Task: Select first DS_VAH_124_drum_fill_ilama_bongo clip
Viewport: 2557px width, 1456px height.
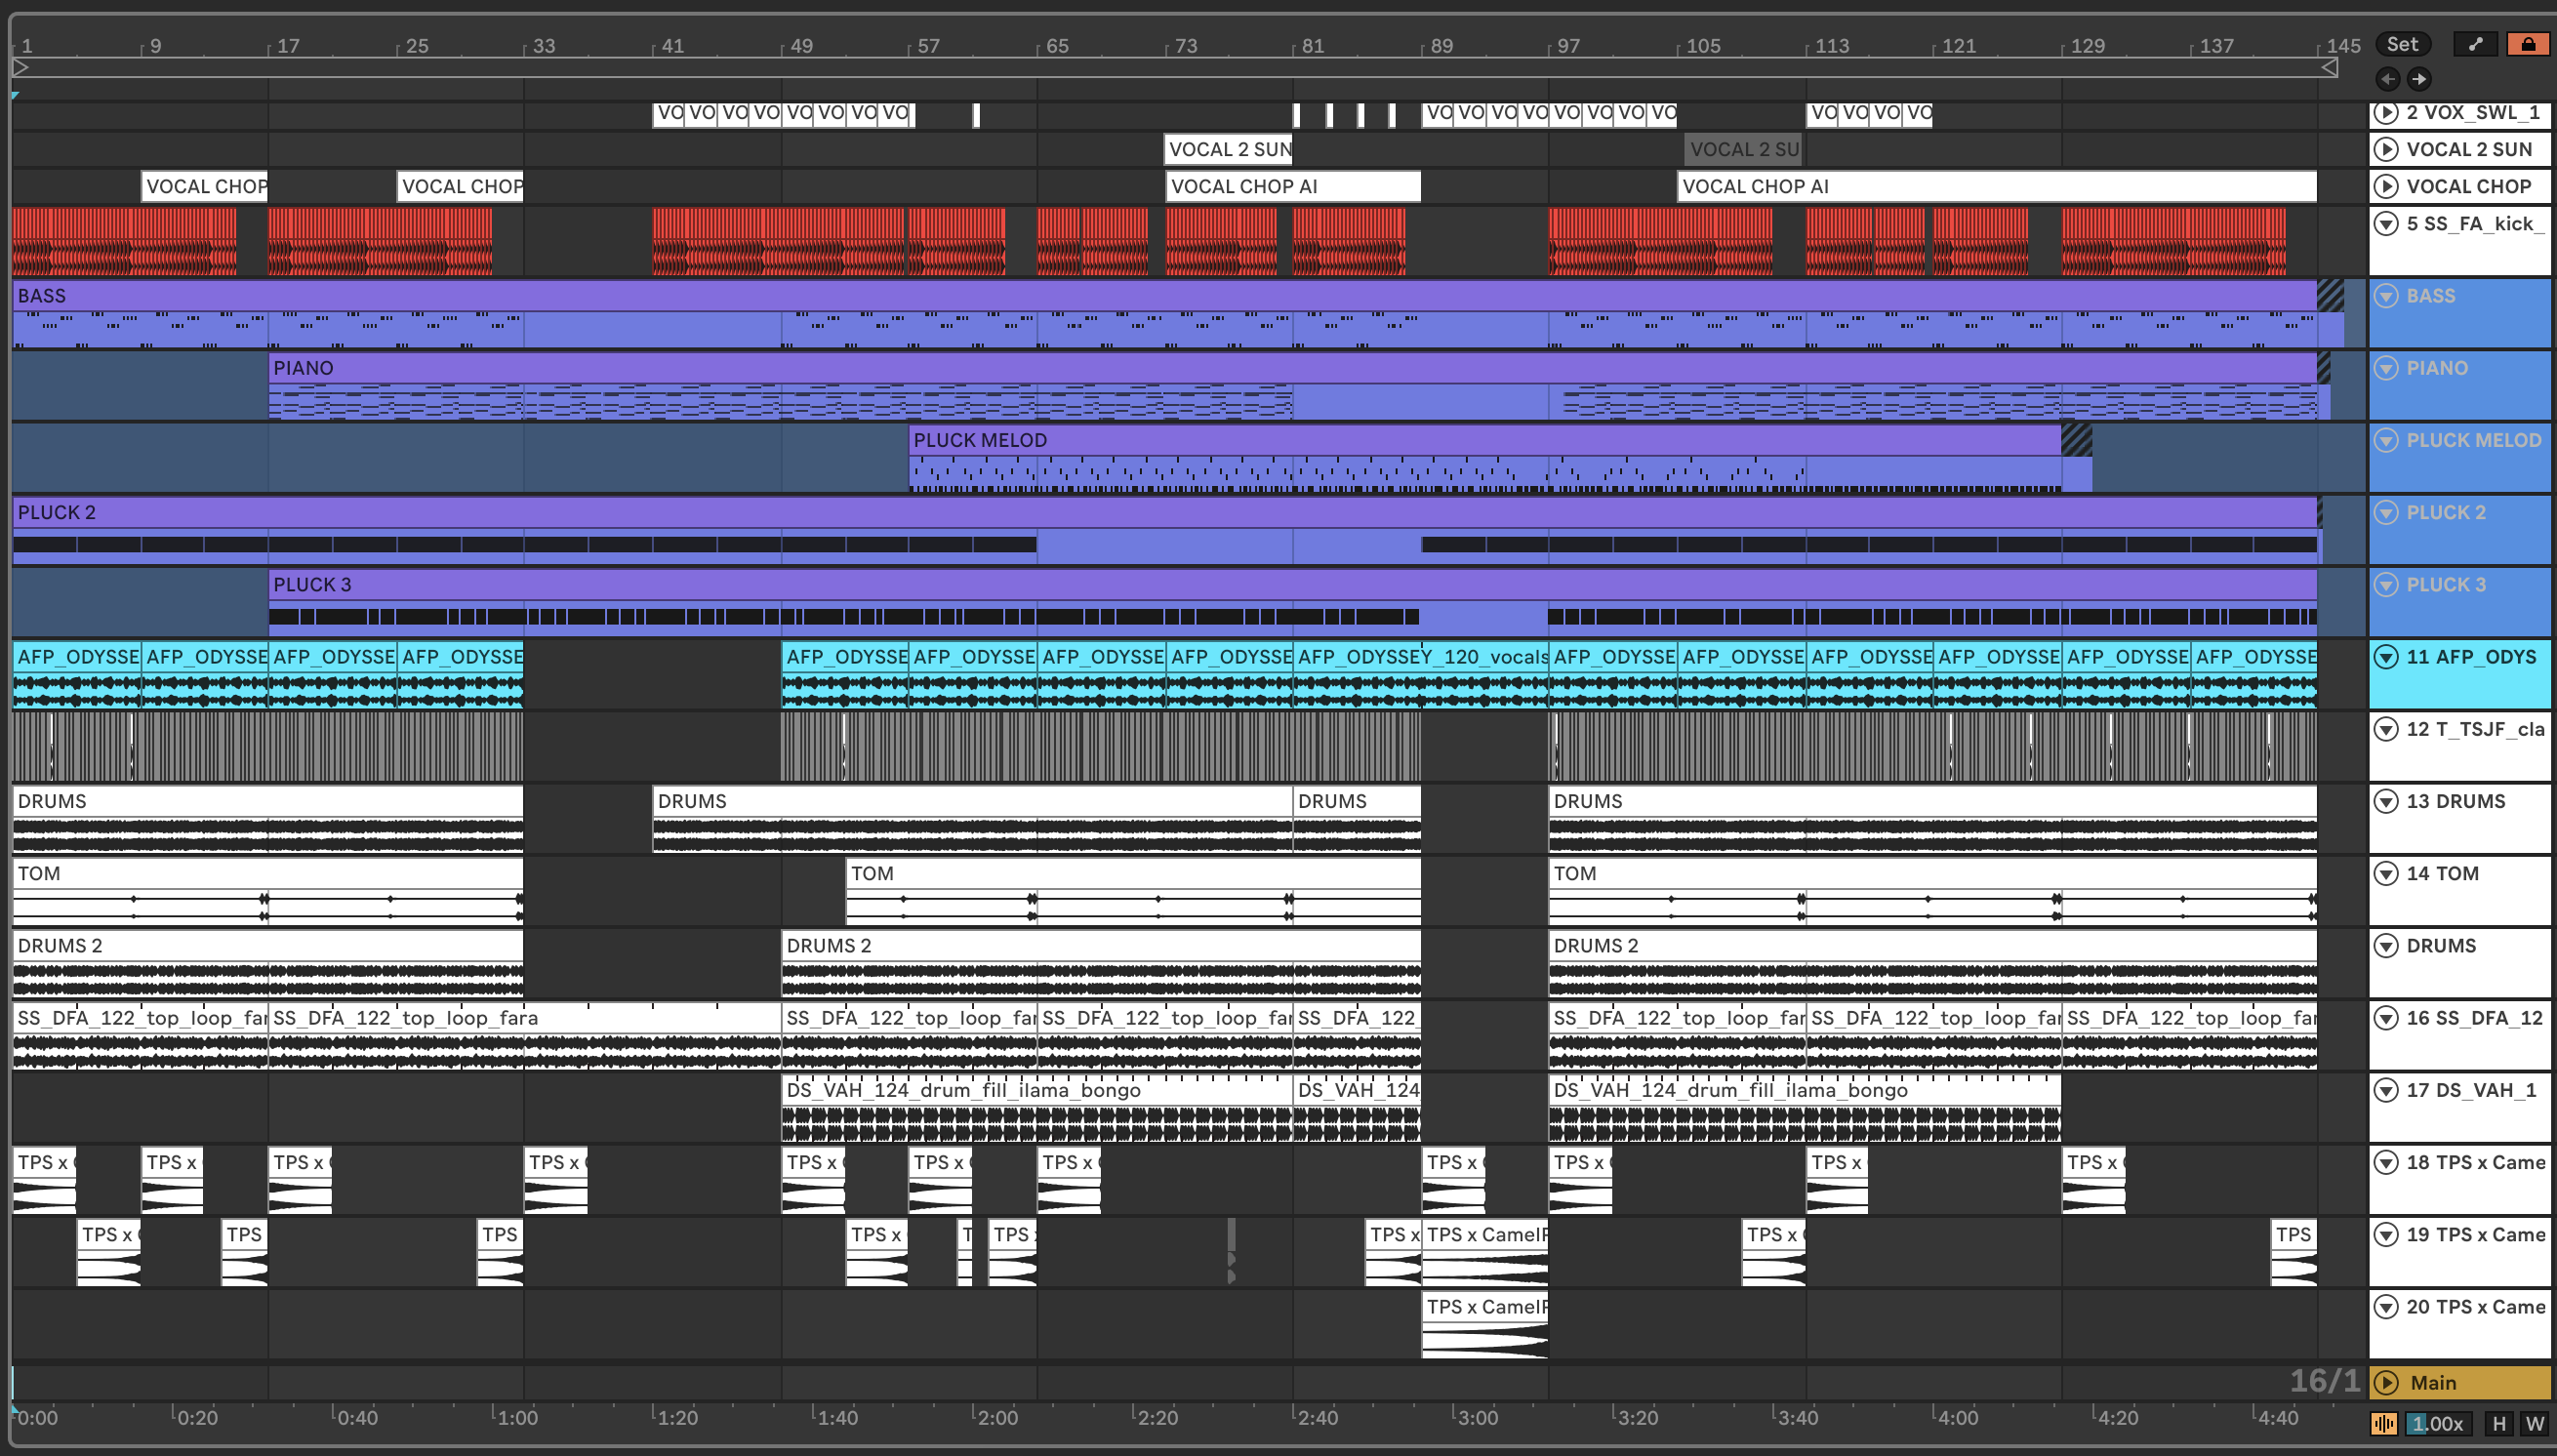Action: [1037, 1108]
